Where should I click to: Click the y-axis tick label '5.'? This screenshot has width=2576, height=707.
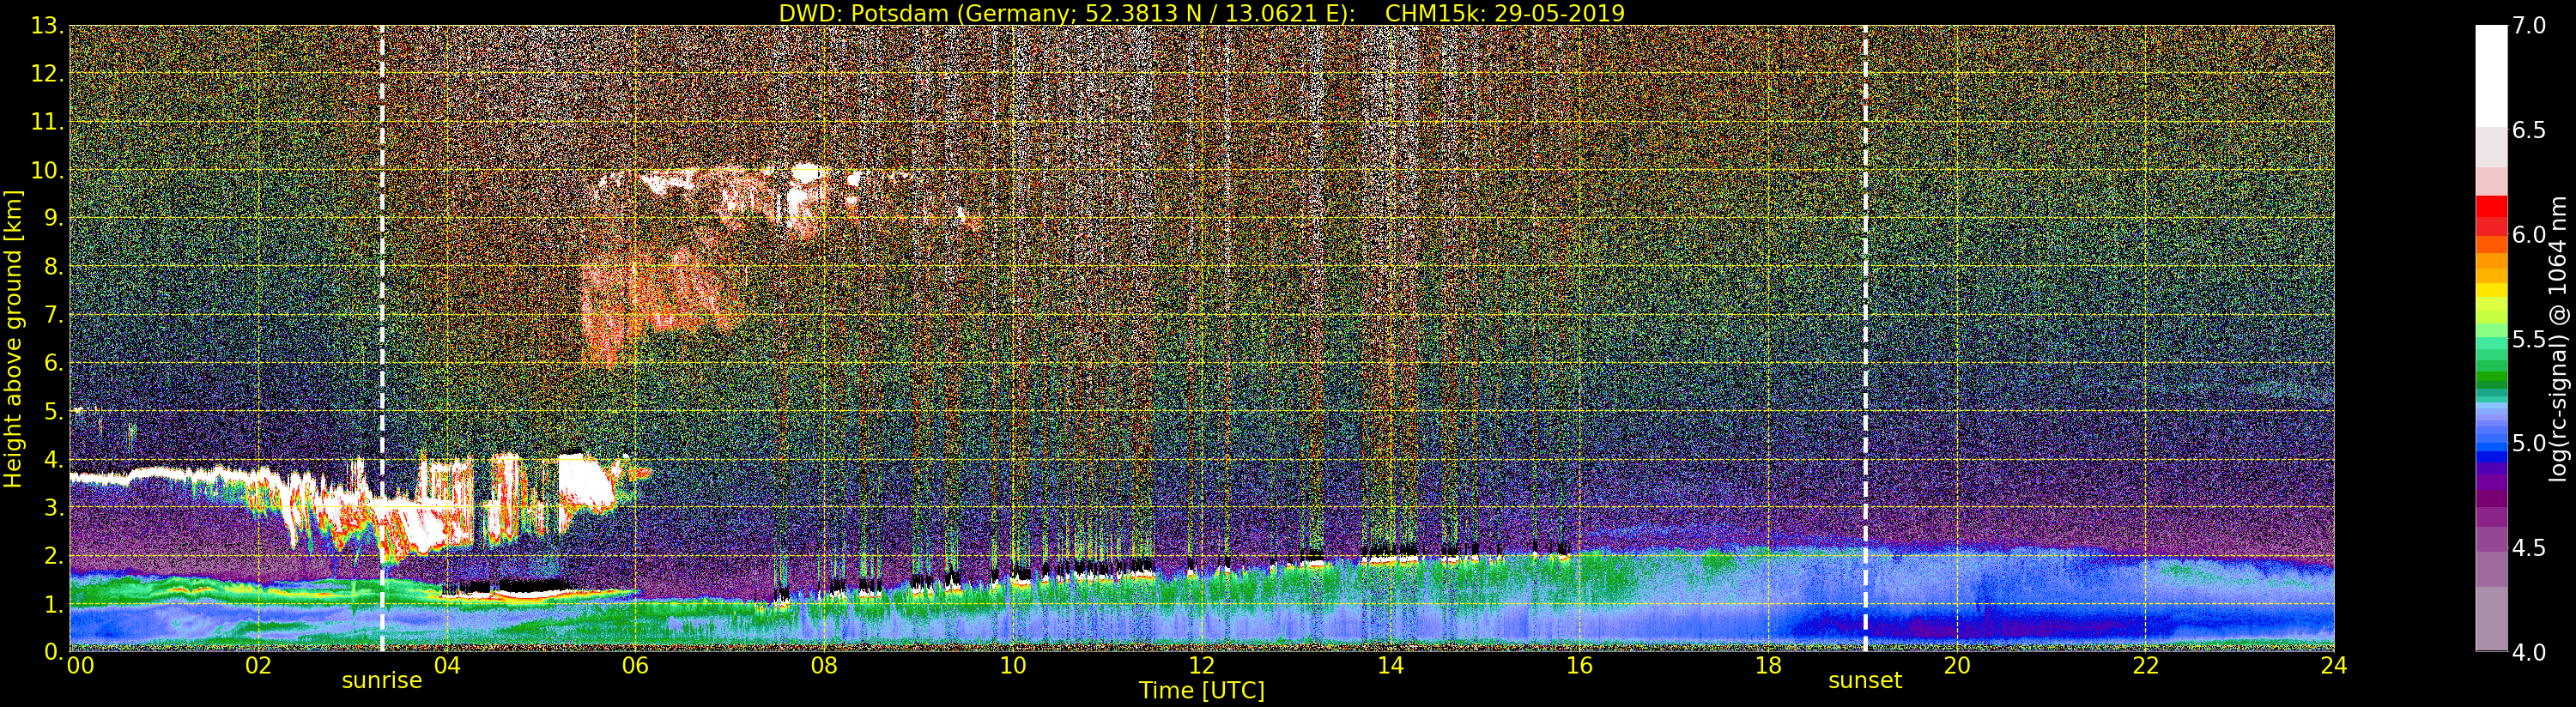53,411
